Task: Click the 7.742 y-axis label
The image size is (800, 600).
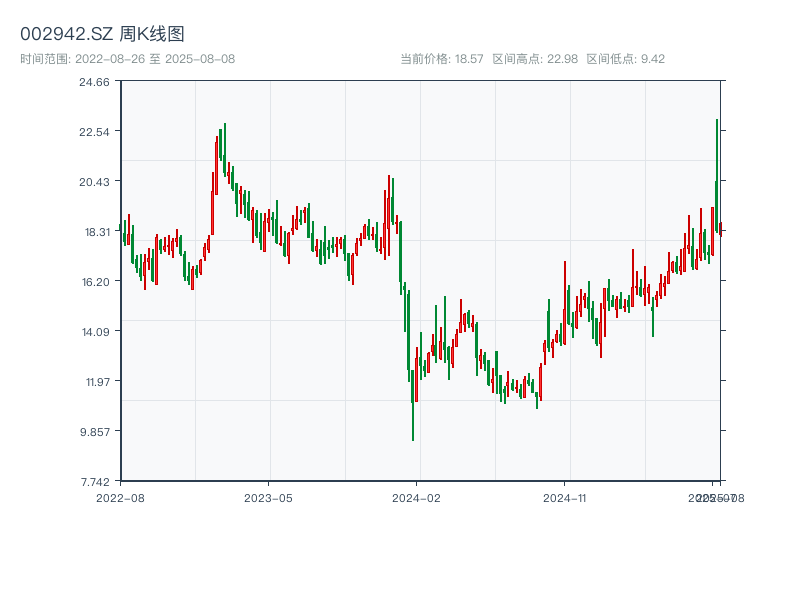Action: (94, 481)
